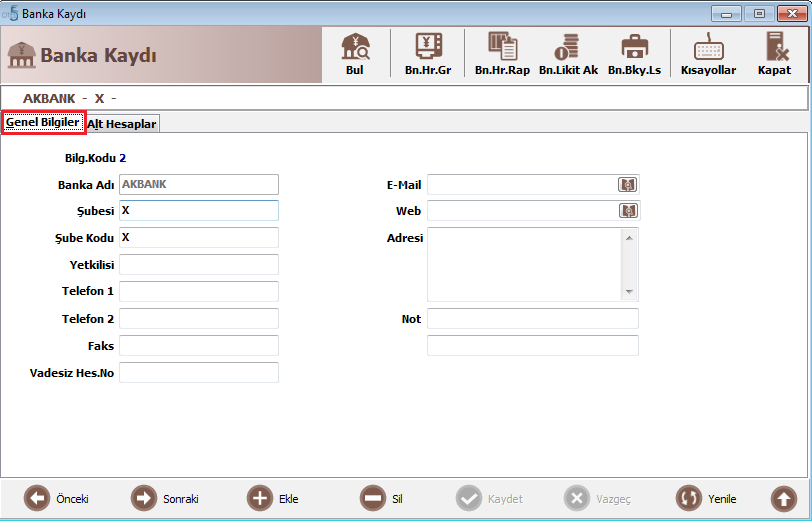Click the Not input field
The image size is (812, 521).
pos(533,318)
